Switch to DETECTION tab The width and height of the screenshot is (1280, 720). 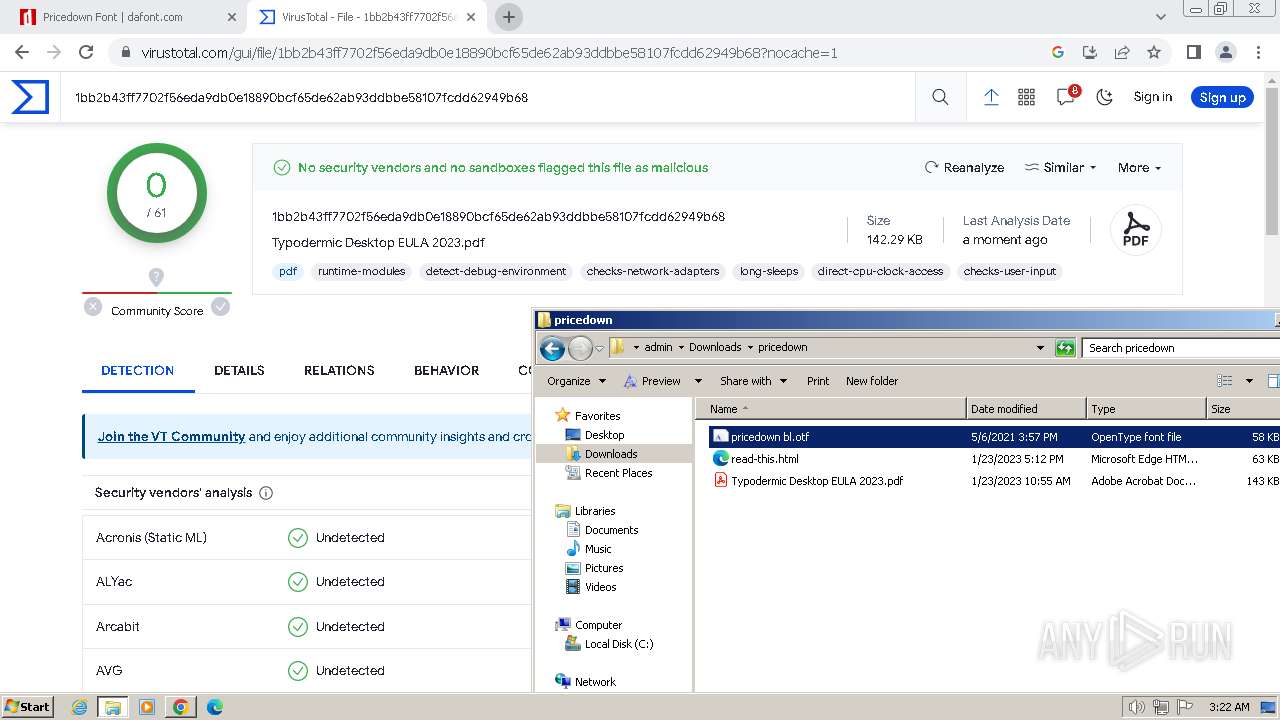137,370
